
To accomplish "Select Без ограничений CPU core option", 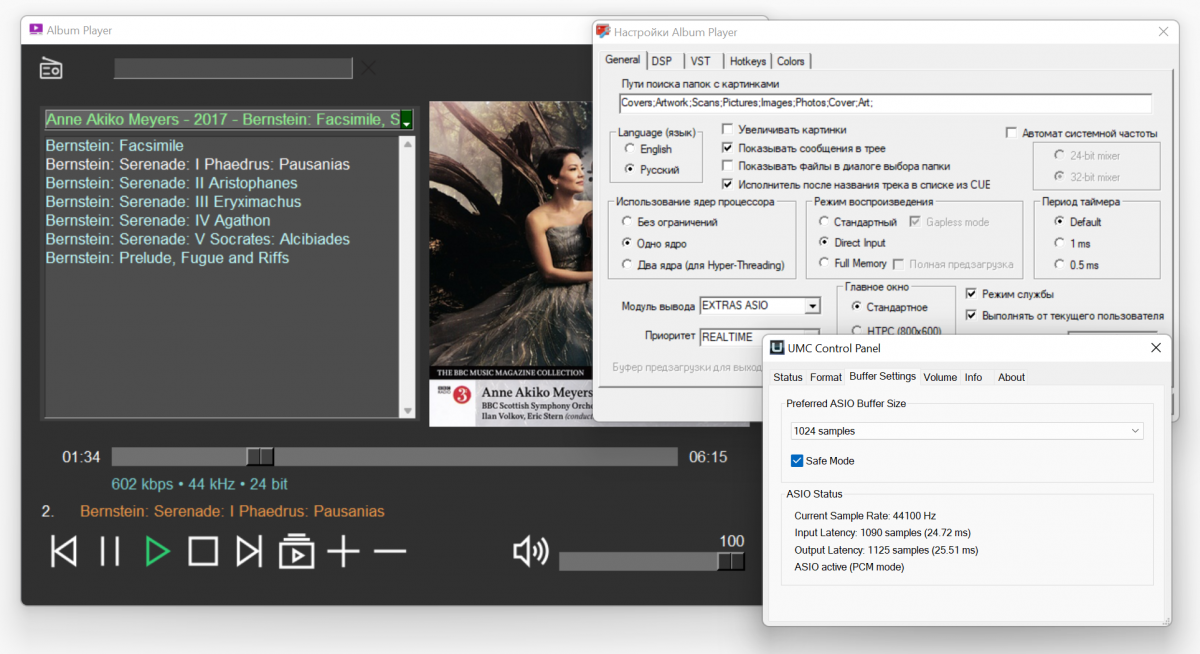I will pyautogui.click(x=627, y=222).
